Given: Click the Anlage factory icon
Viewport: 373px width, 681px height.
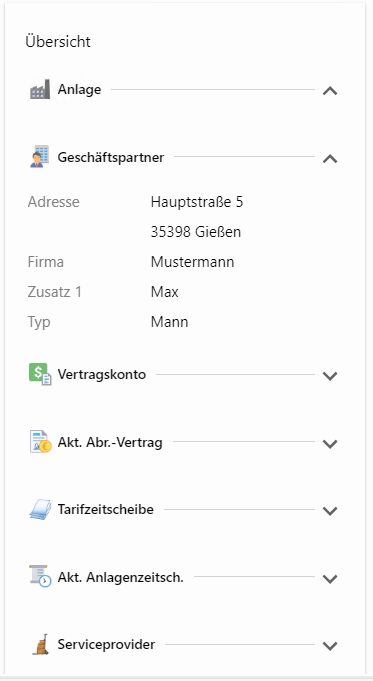Looking at the screenshot, I should [40, 89].
